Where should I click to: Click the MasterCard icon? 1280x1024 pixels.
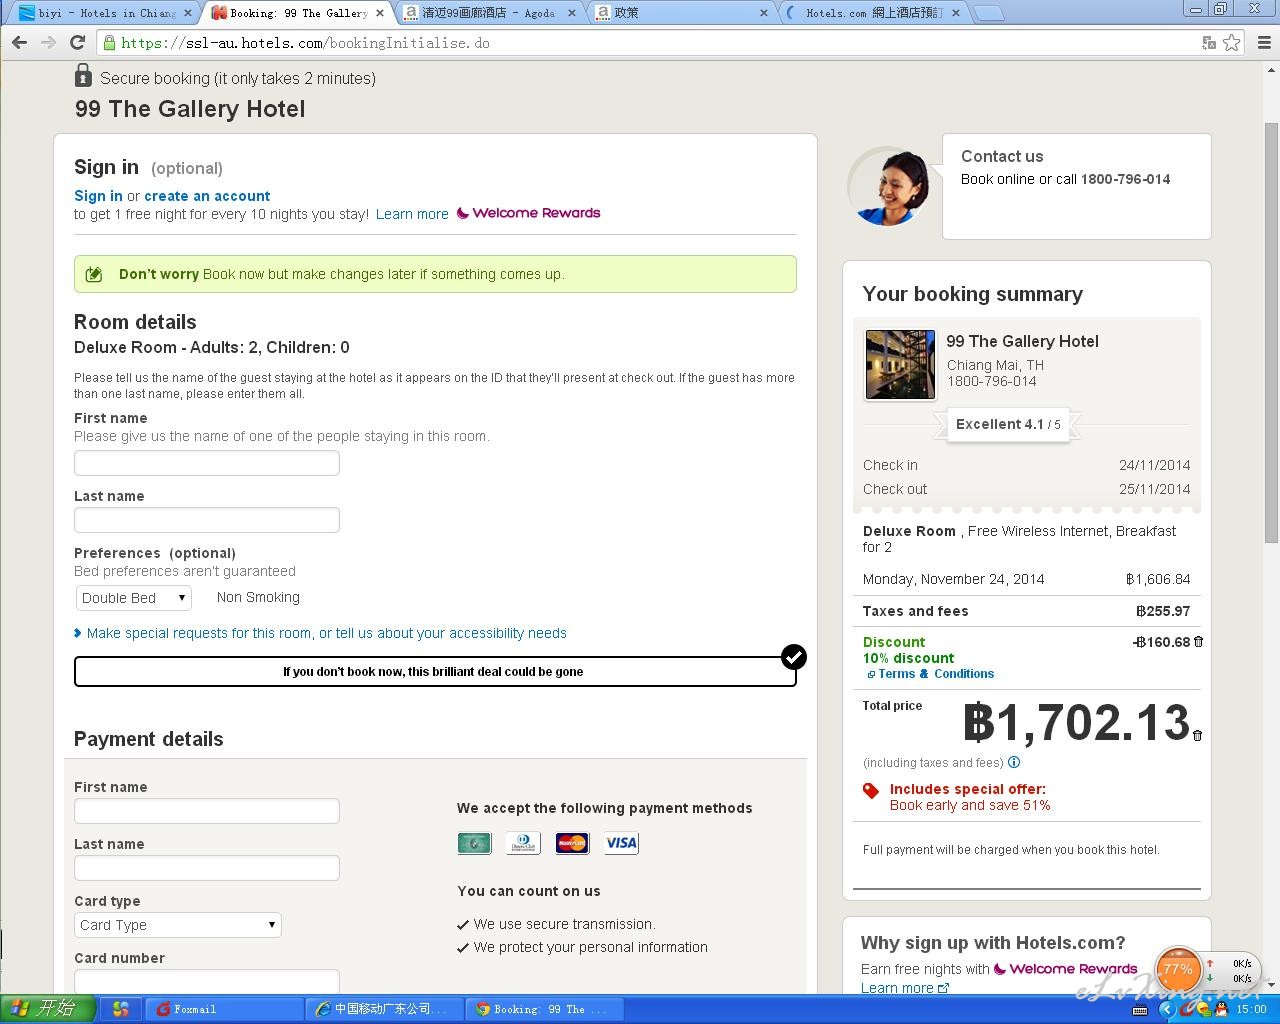(572, 843)
